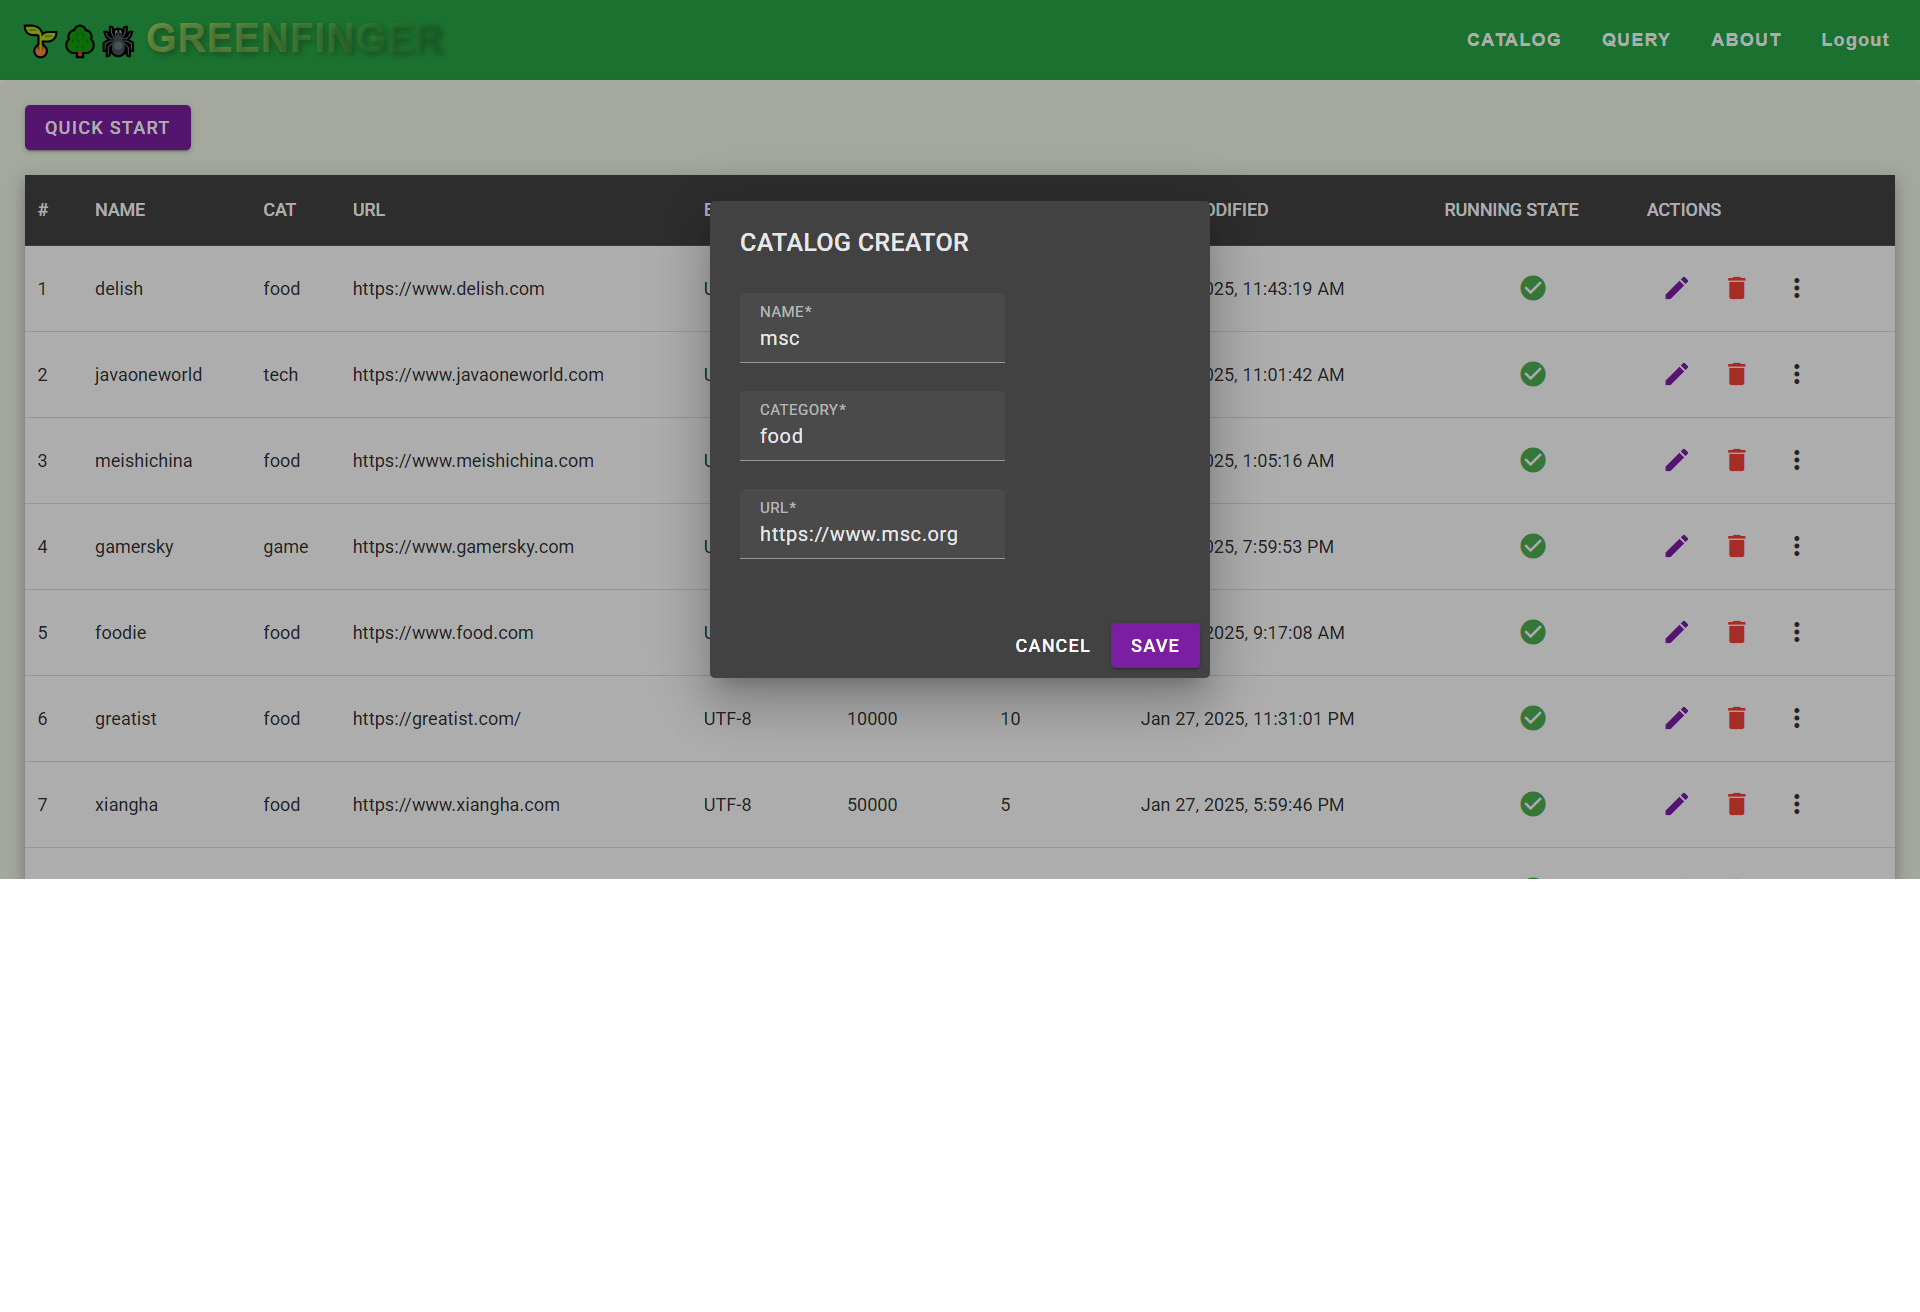Delete the javaoneworld catalog entry
The image size is (1920, 1312).
coord(1737,374)
